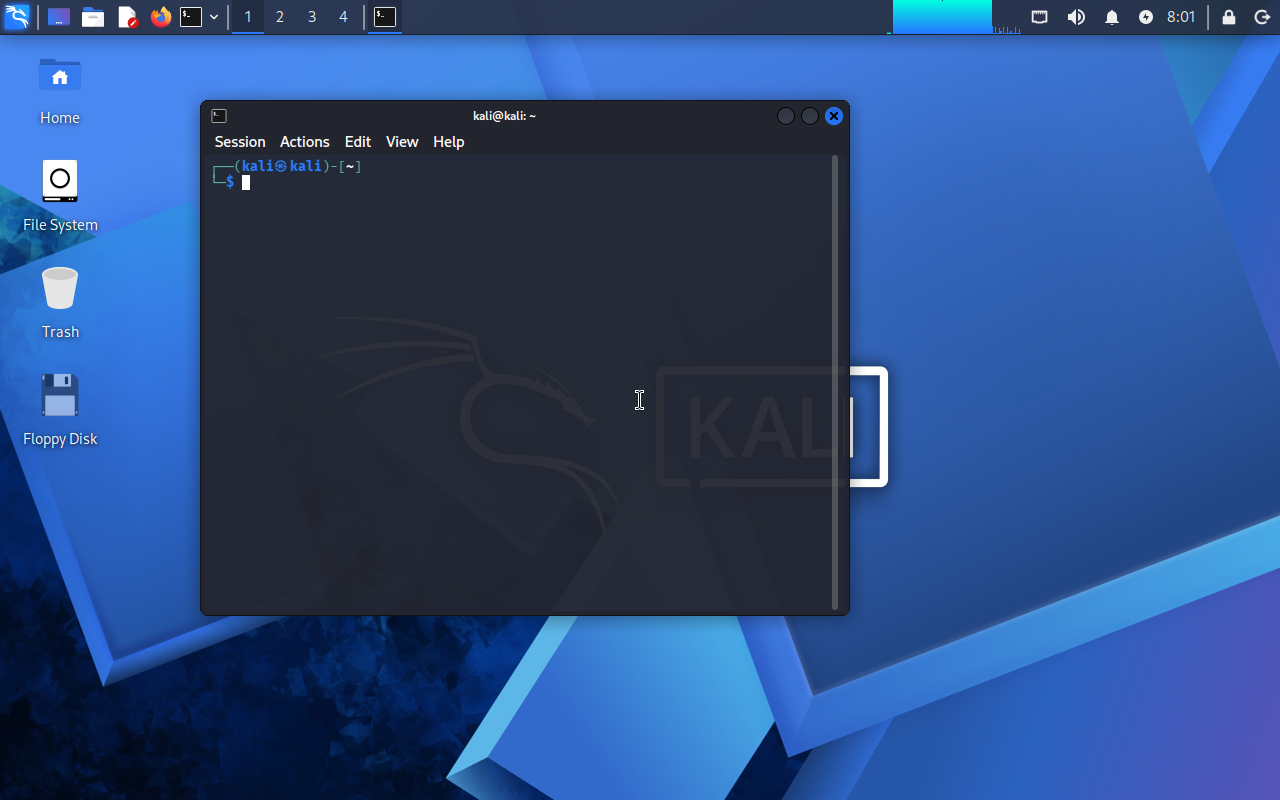
Task: Switch to workspace 2
Action: (x=280, y=17)
